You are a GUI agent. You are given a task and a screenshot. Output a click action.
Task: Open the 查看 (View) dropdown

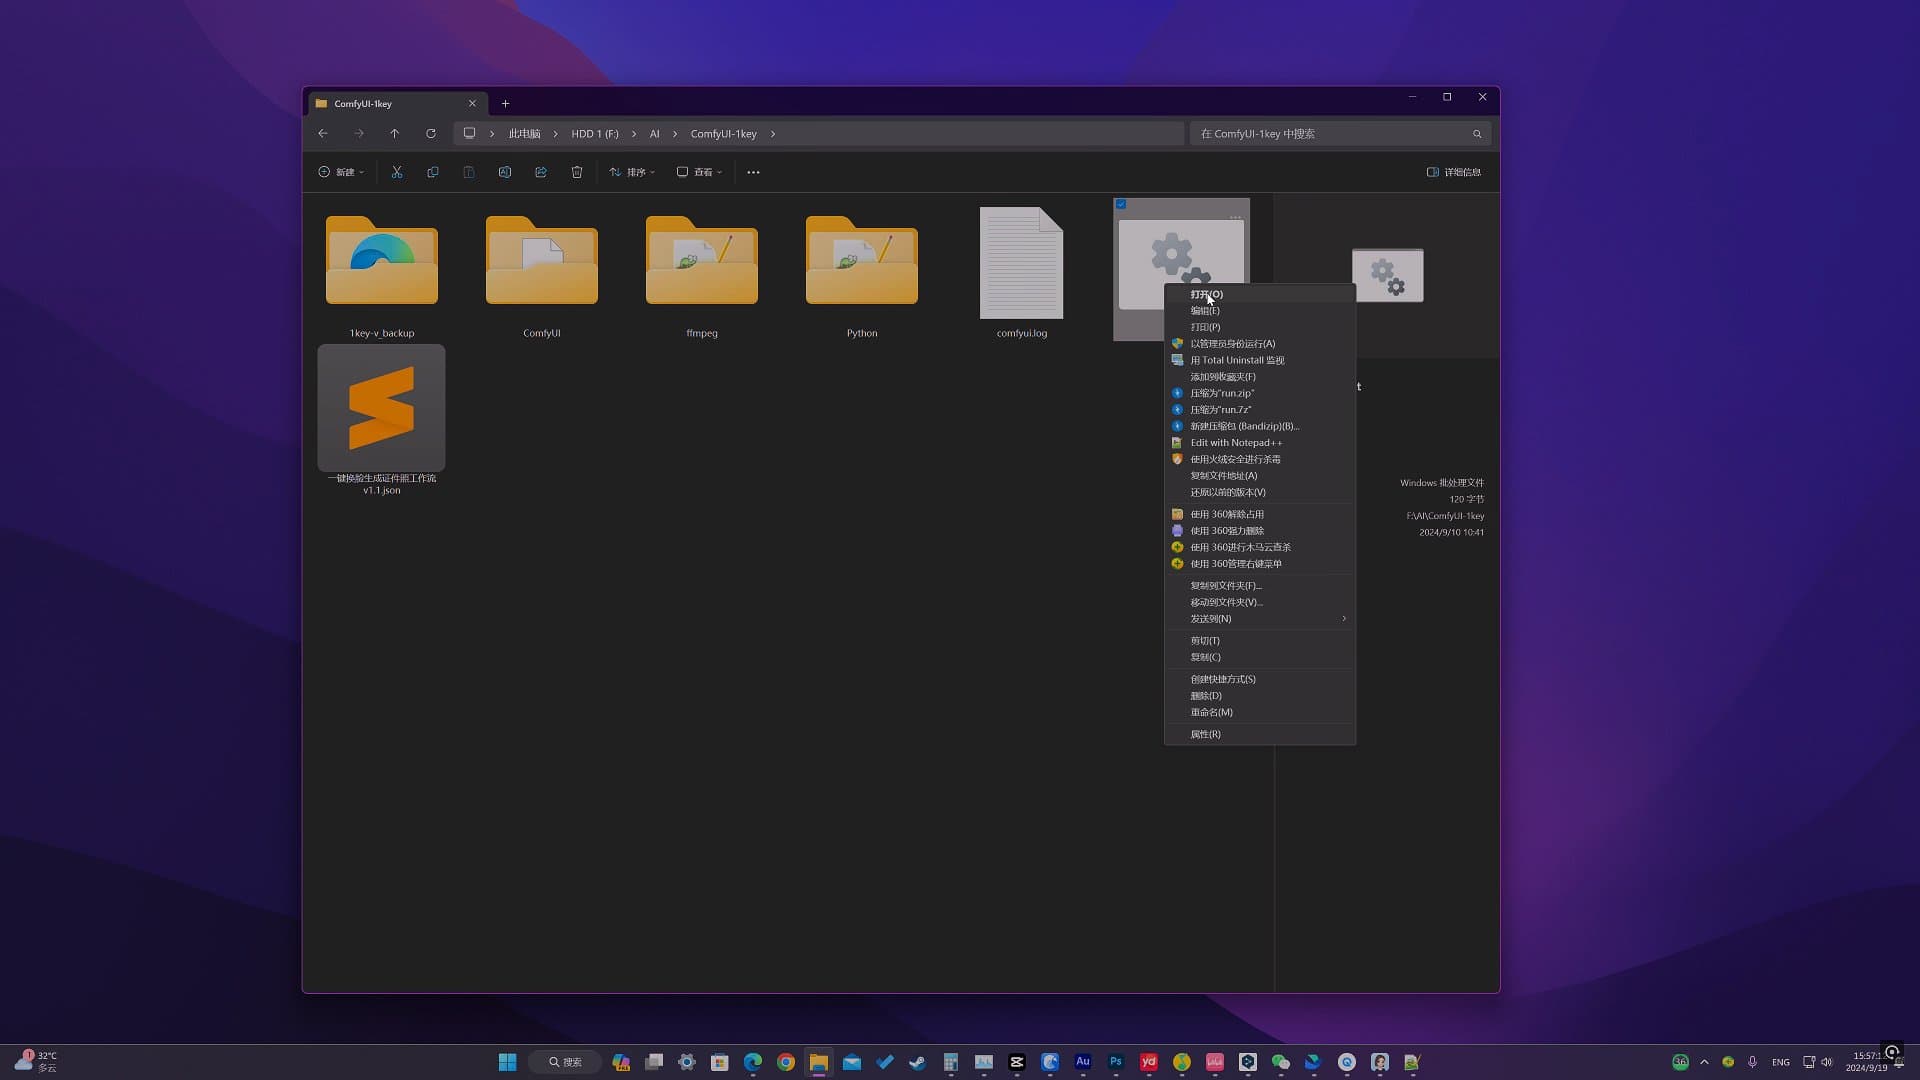[699, 172]
